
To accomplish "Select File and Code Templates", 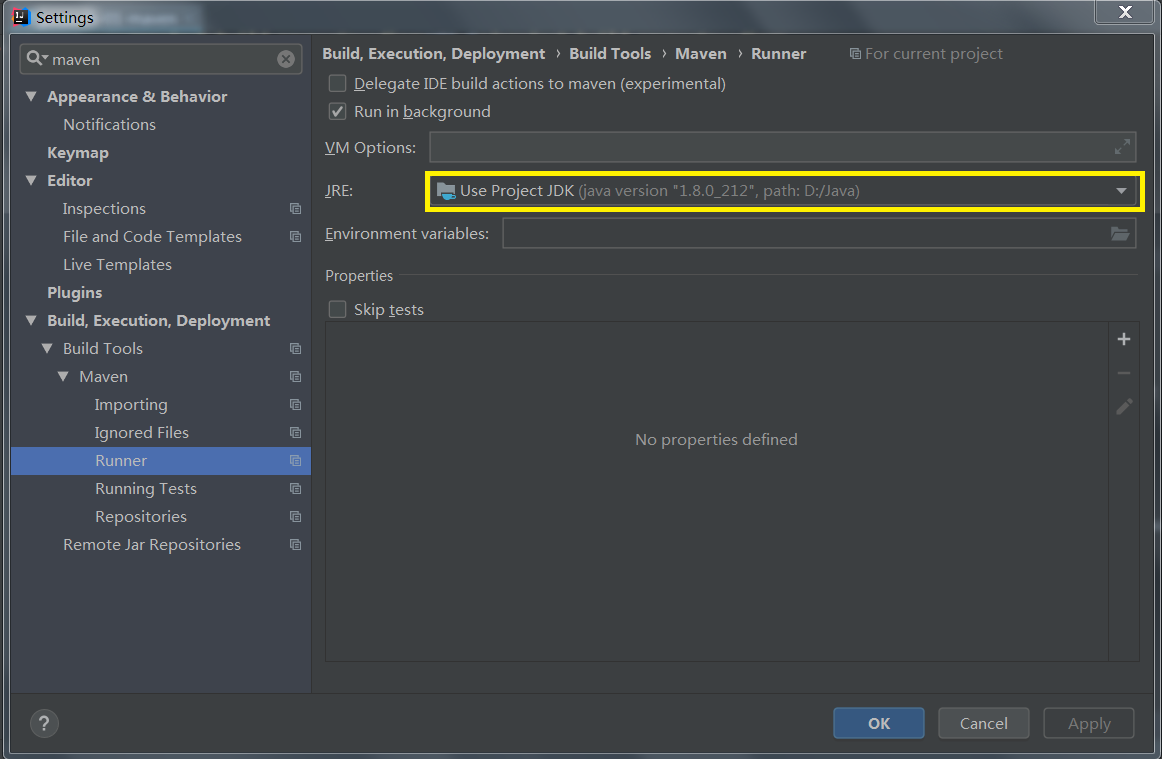I will click(x=153, y=236).
